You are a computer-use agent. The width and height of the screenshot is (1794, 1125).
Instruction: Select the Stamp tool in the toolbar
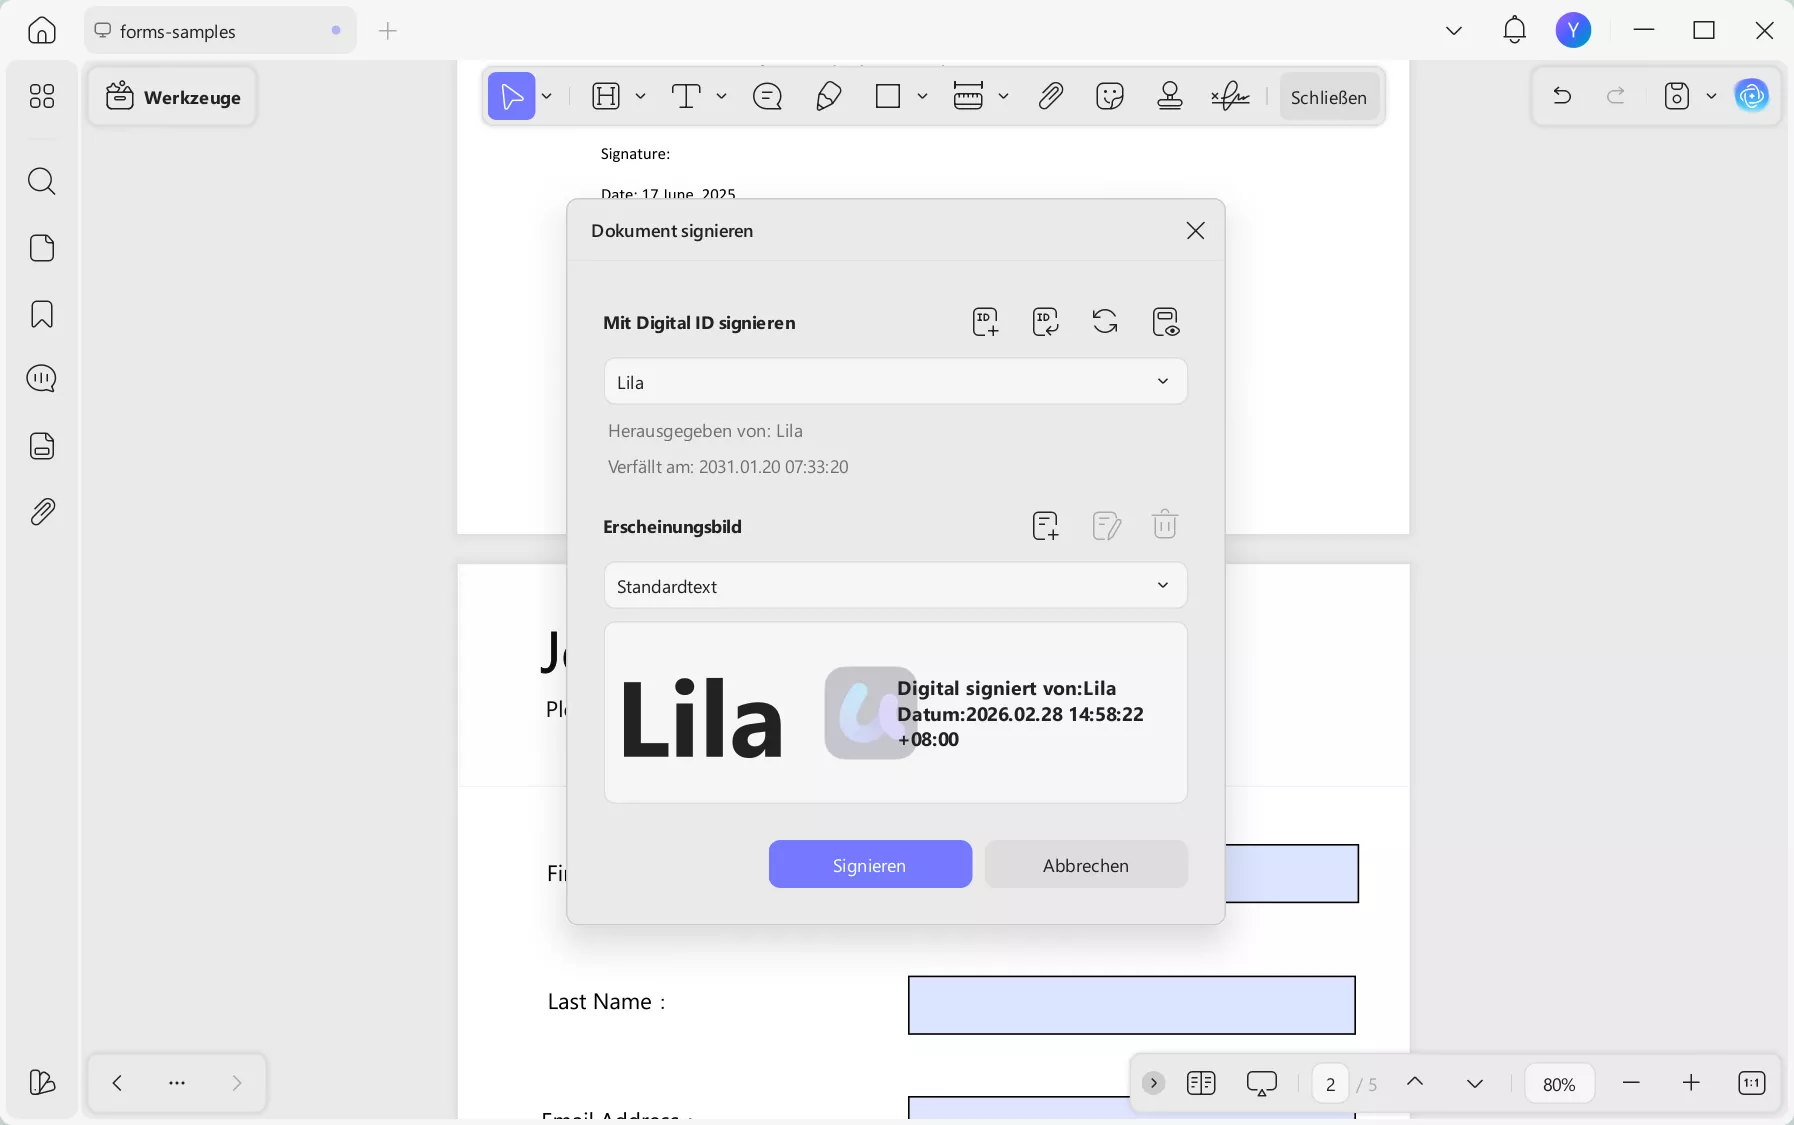pos(1169,96)
